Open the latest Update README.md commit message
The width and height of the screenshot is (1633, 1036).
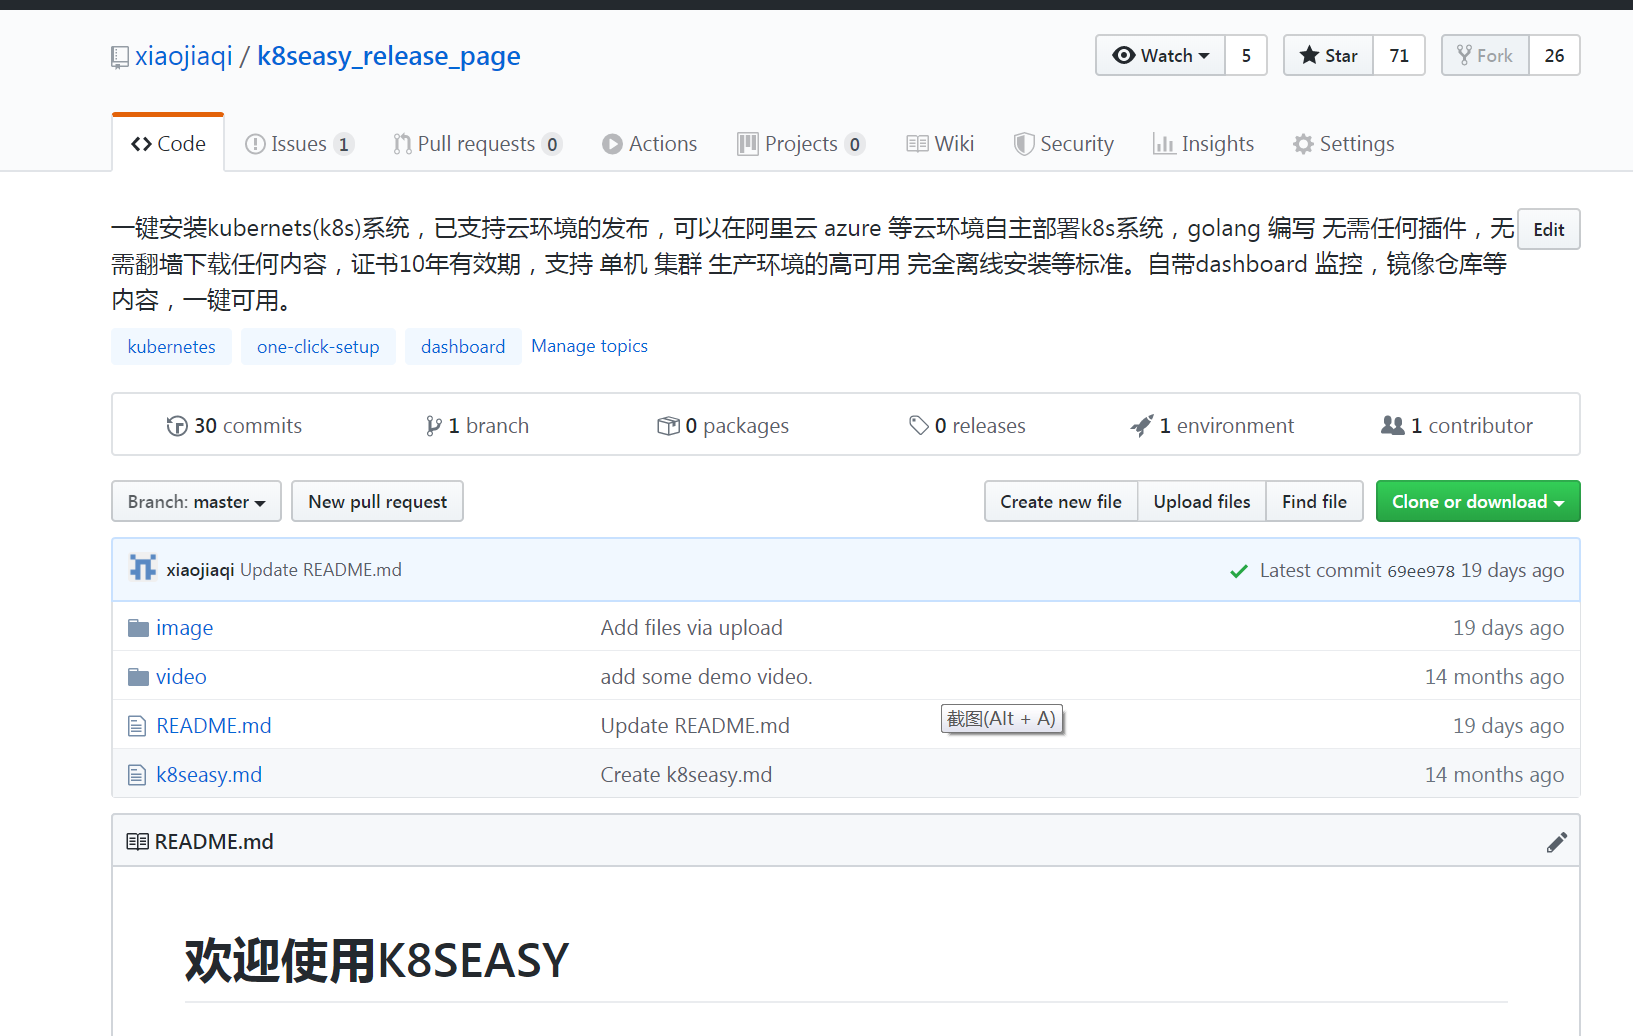[x=321, y=569]
